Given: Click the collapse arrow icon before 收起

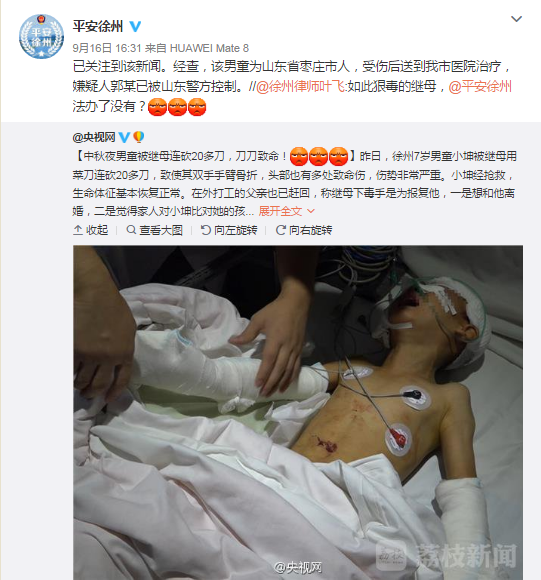Looking at the screenshot, I should (x=78, y=230).
